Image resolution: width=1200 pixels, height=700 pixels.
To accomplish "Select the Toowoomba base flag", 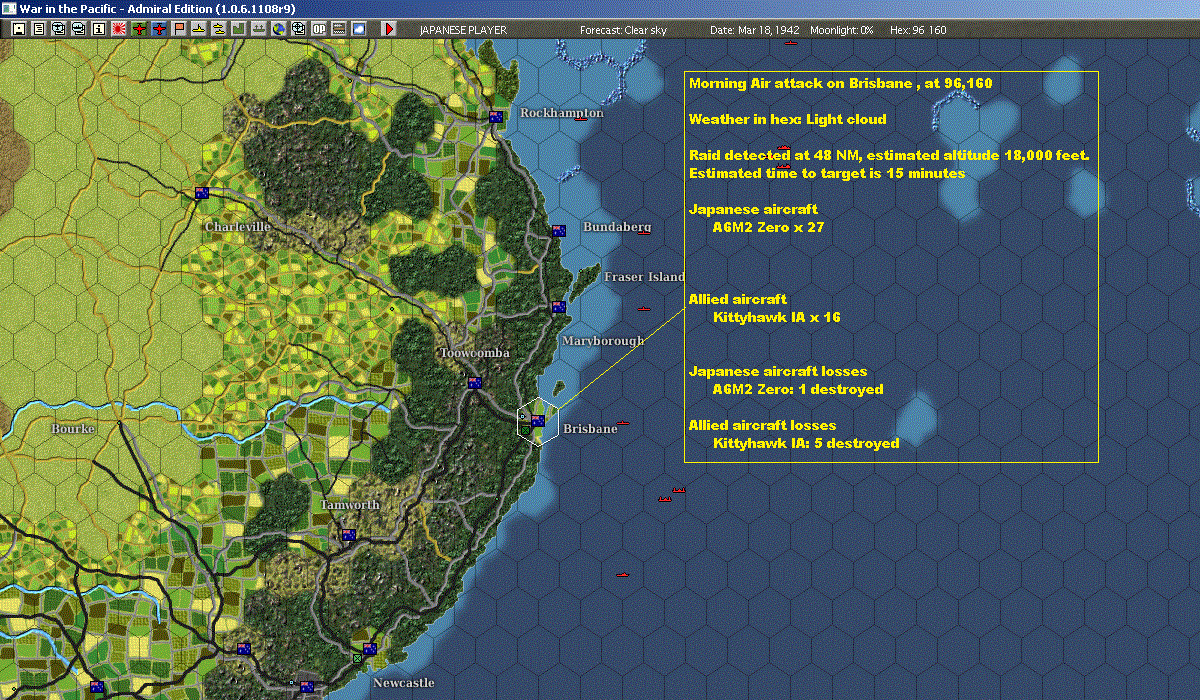I will point(475,383).
